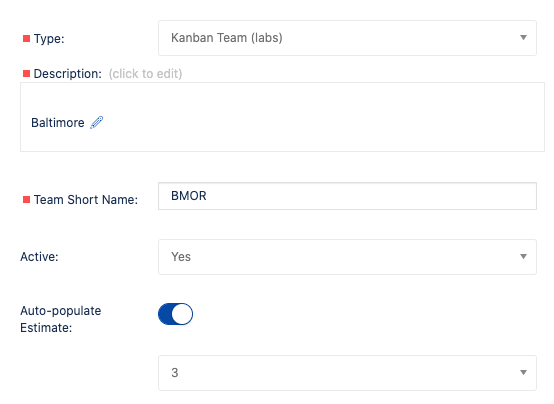Click the arrow icon on the estimate value field

523,373
